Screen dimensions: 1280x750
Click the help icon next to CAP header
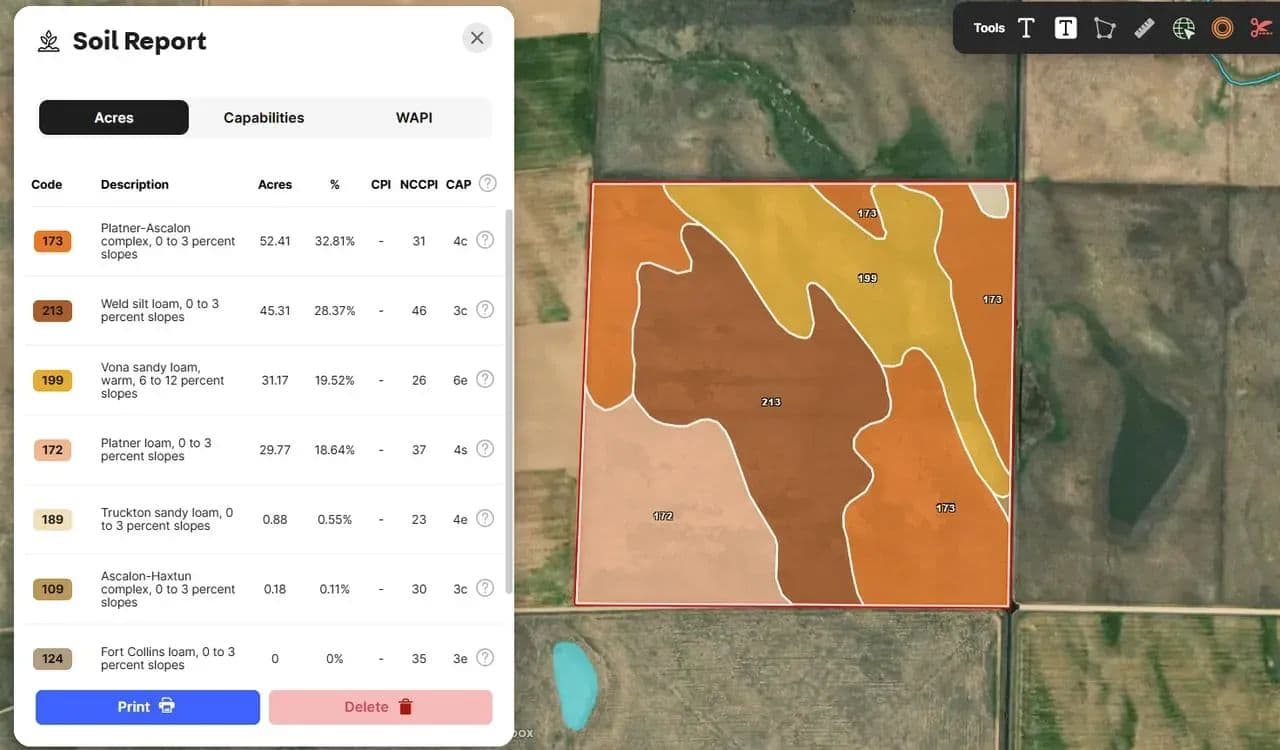click(x=487, y=183)
